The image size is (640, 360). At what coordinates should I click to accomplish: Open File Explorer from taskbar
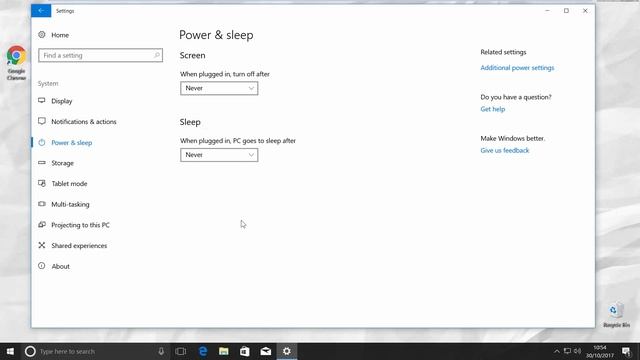pyautogui.click(x=224, y=351)
